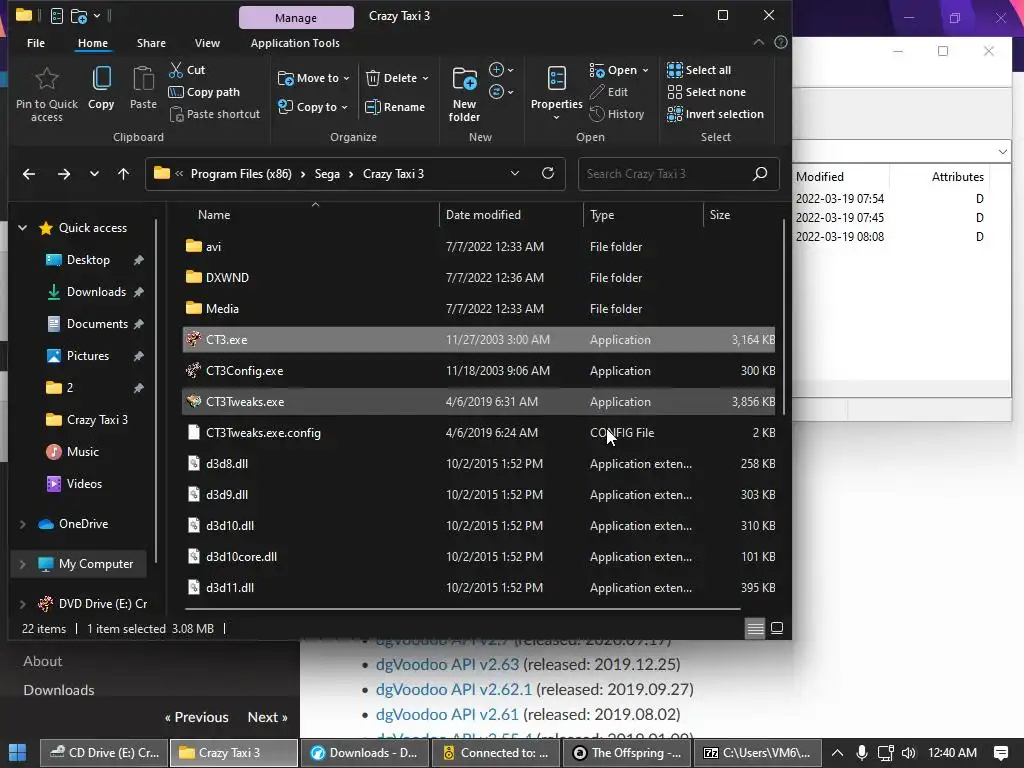This screenshot has width=1024, height=768.
Task: Open Properties from the ribbon
Action: [556, 93]
